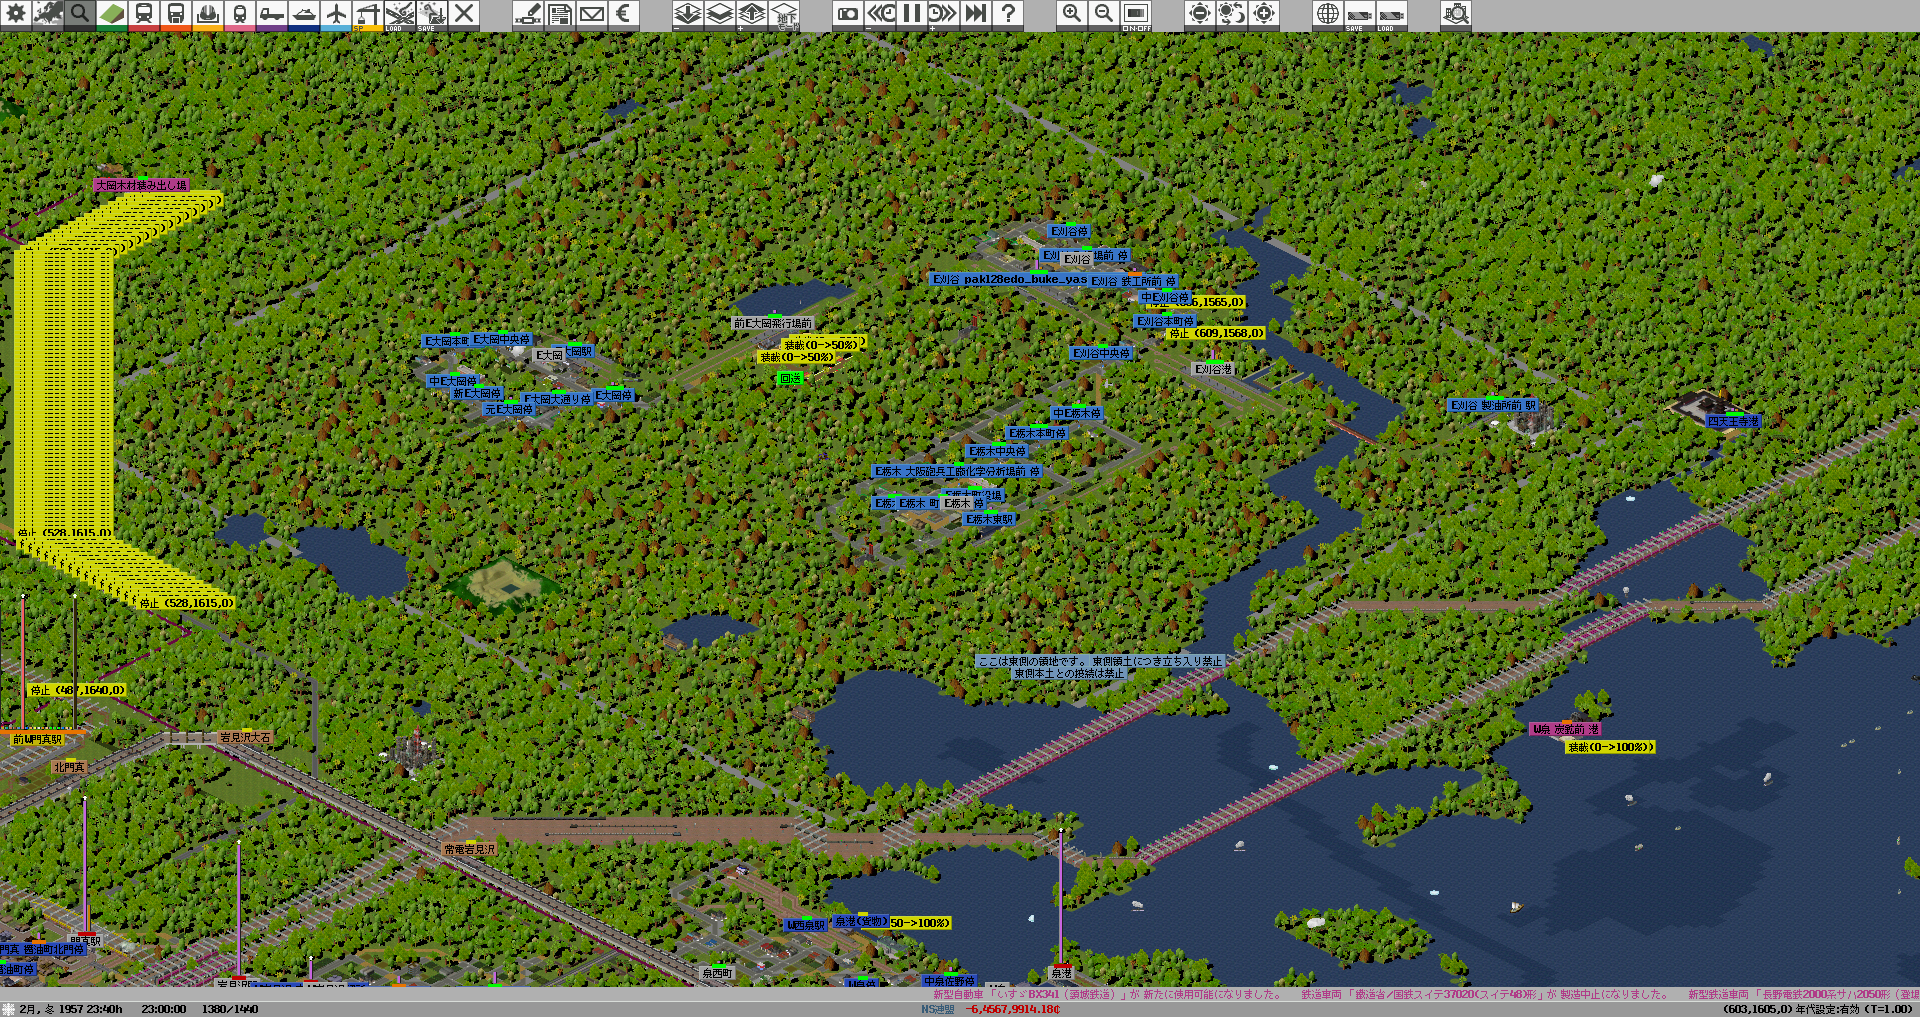Pause the game
1920x1017 pixels.
(x=912, y=14)
